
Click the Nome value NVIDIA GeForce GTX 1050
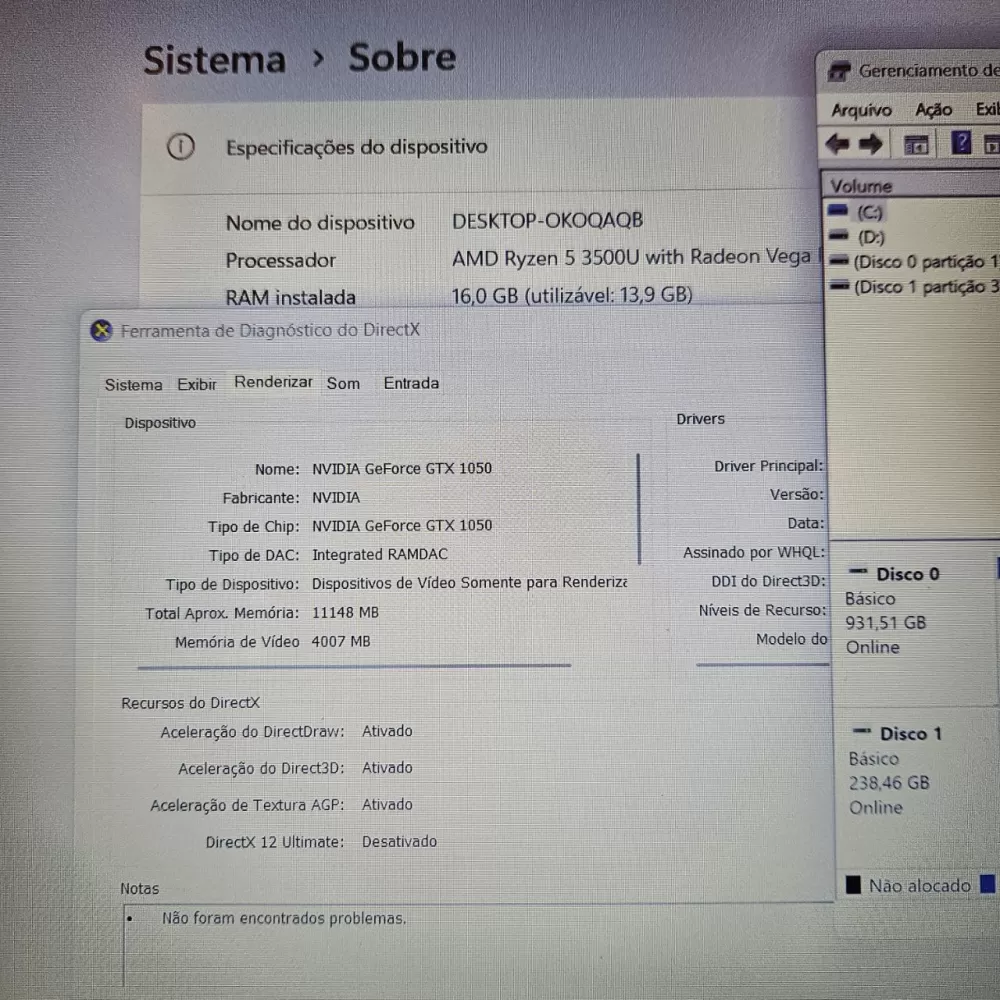[x=402, y=469]
